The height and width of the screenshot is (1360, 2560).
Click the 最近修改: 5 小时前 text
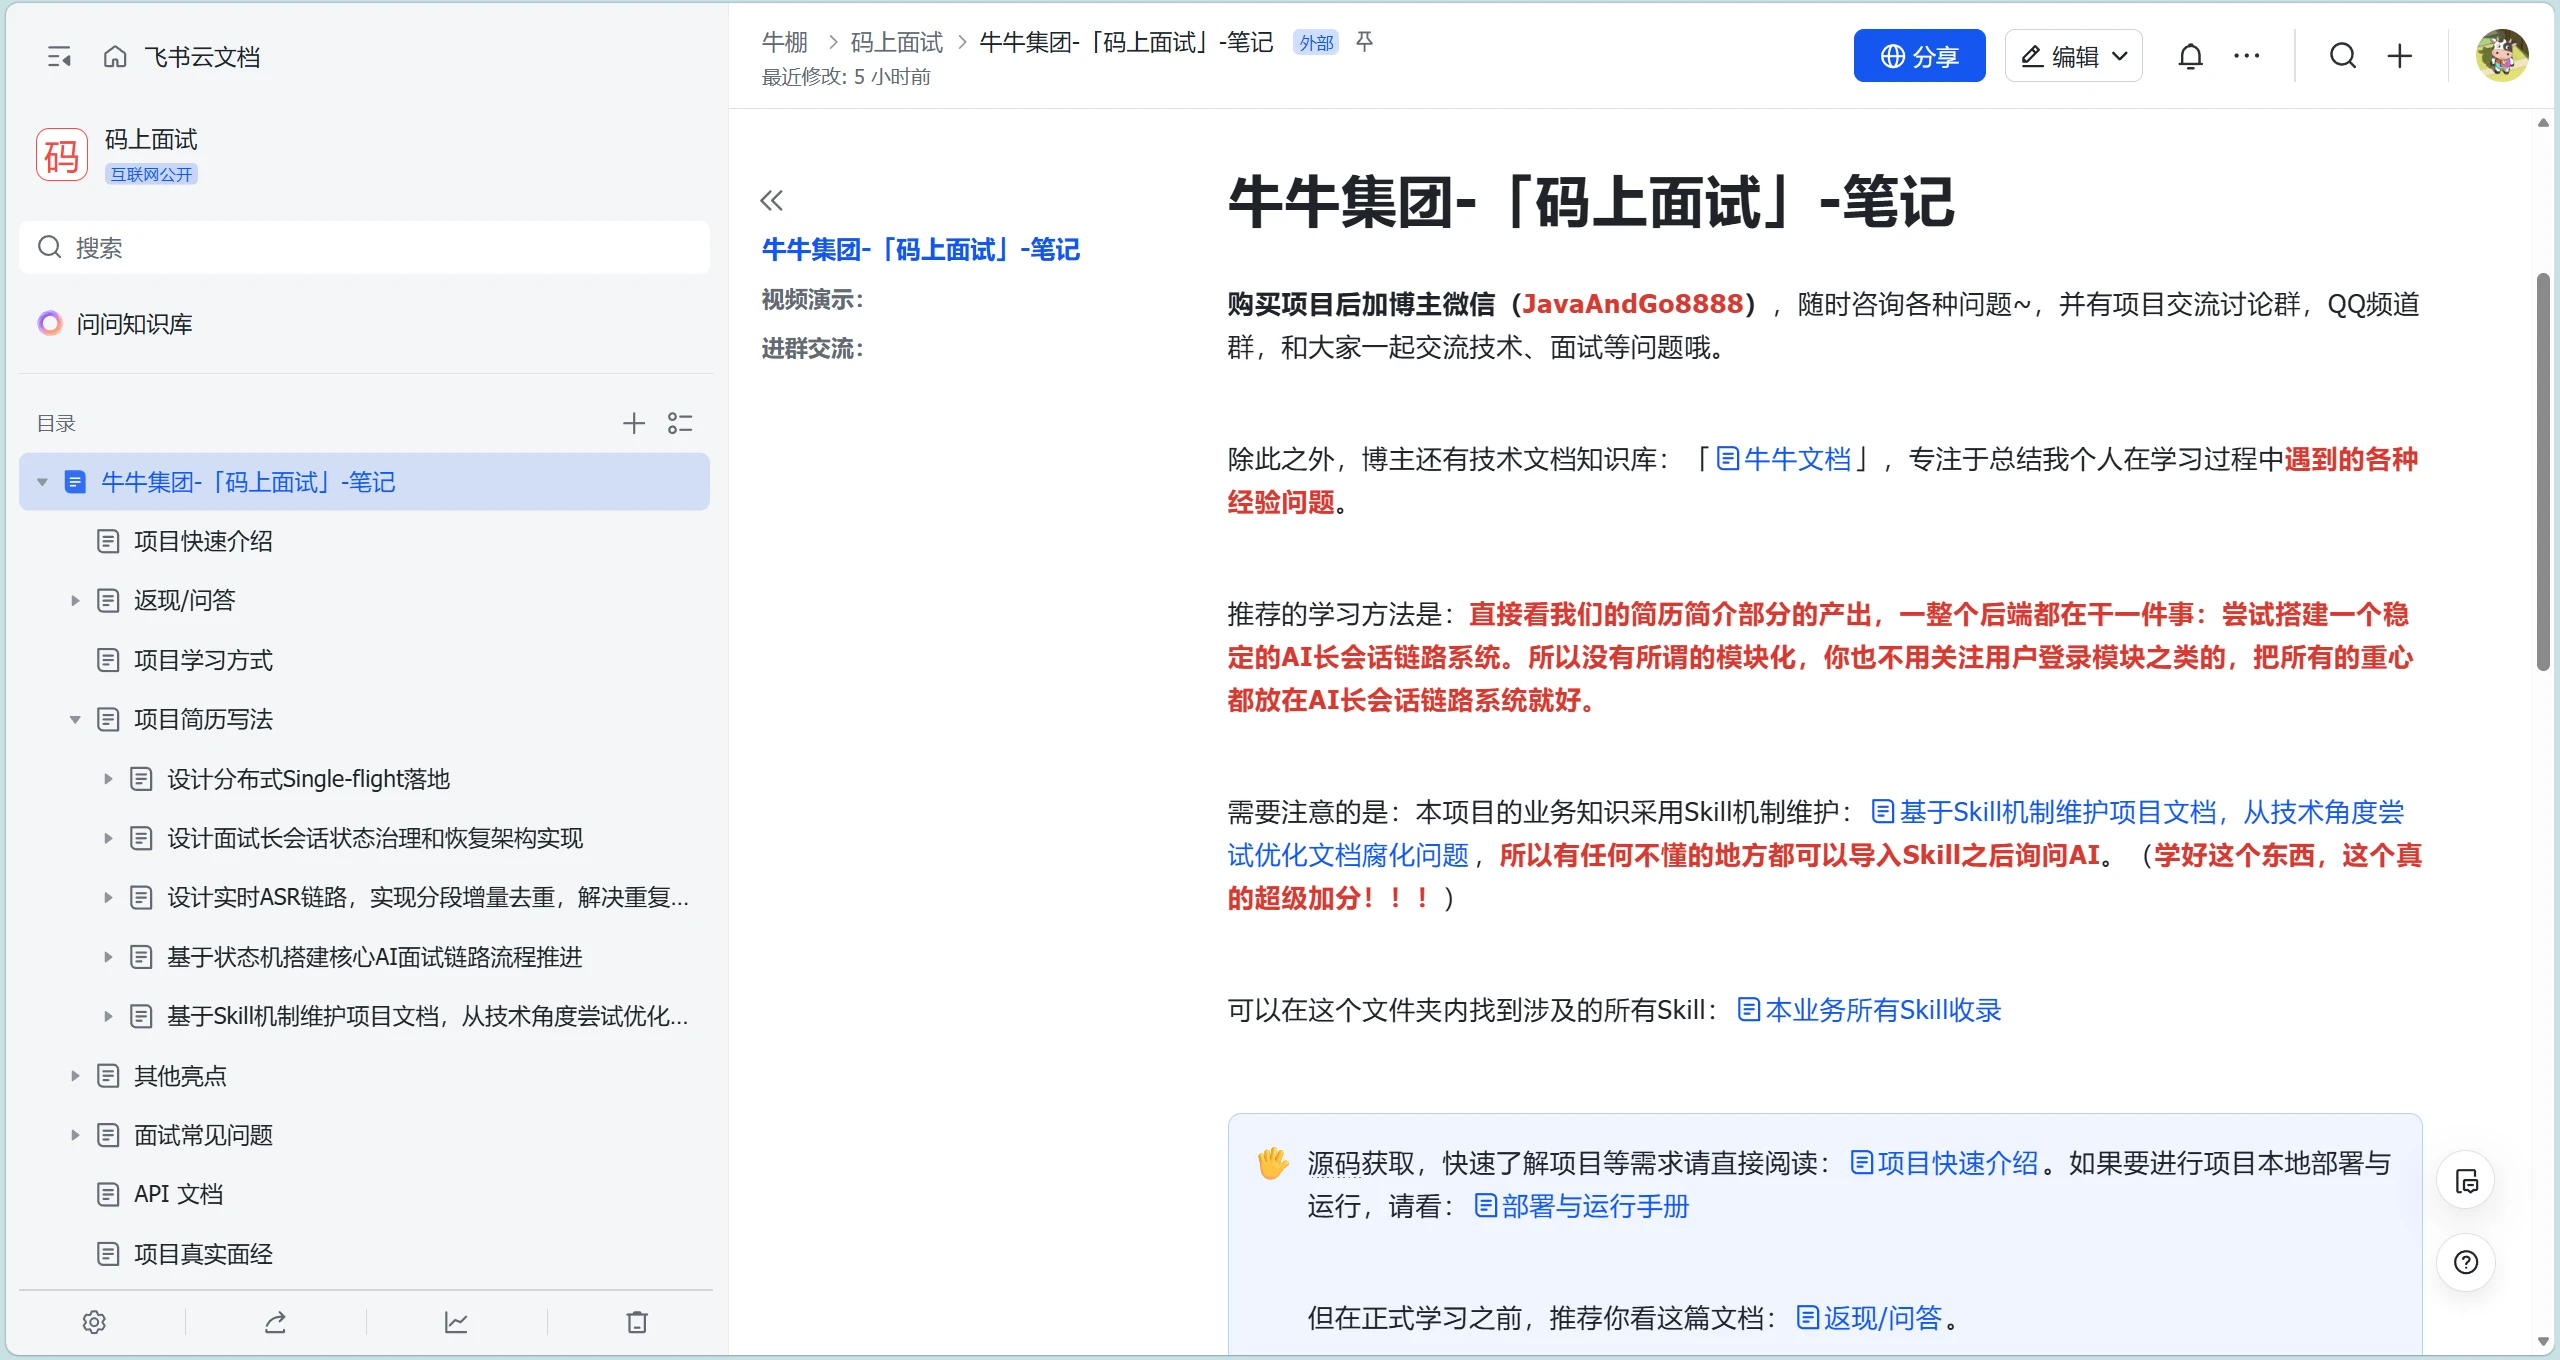pyautogui.click(x=846, y=77)
